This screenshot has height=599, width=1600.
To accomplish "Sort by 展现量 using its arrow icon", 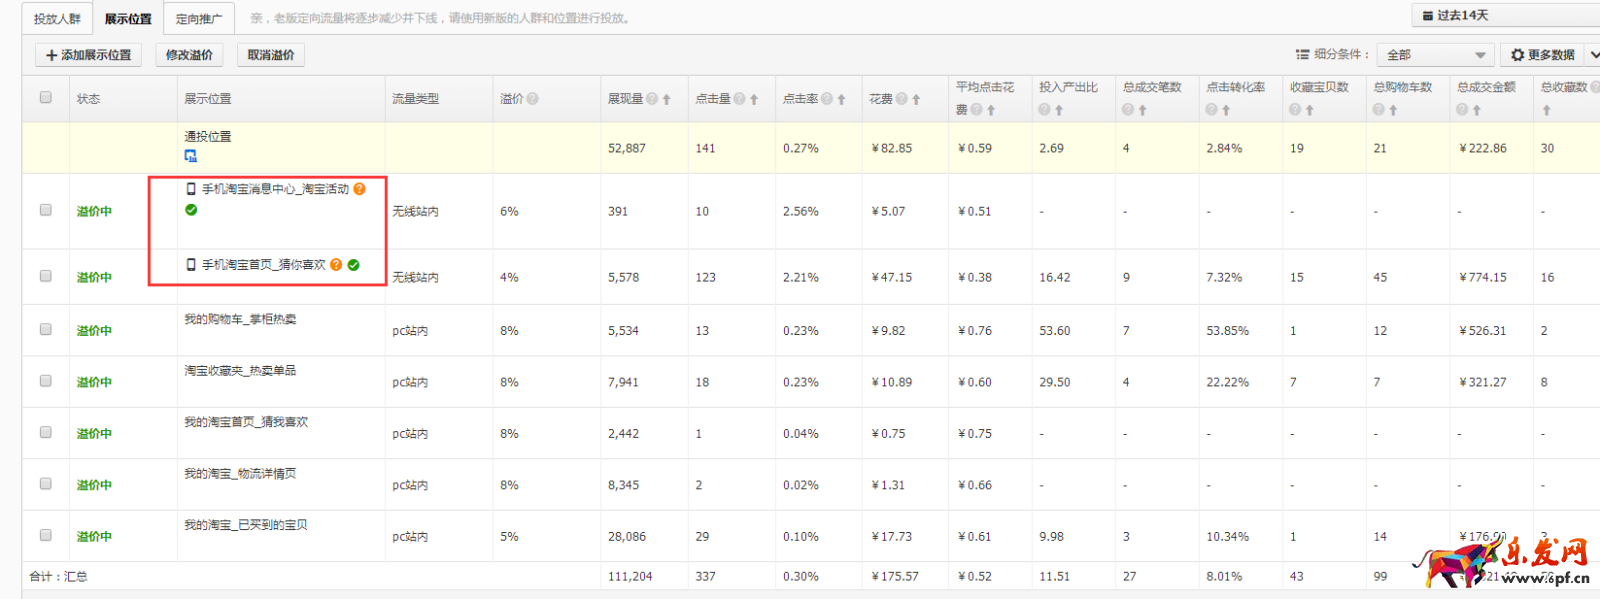I will (x=667, y=100).
